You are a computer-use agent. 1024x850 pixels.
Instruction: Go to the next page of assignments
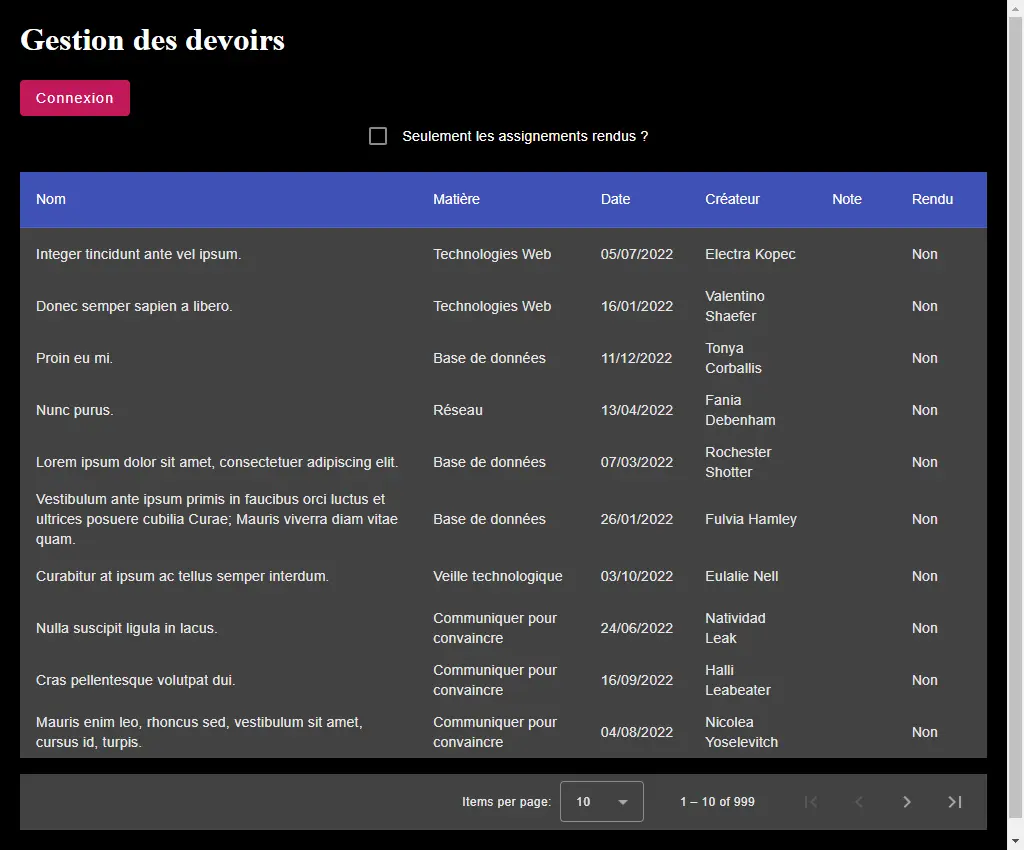click(906, 801)
